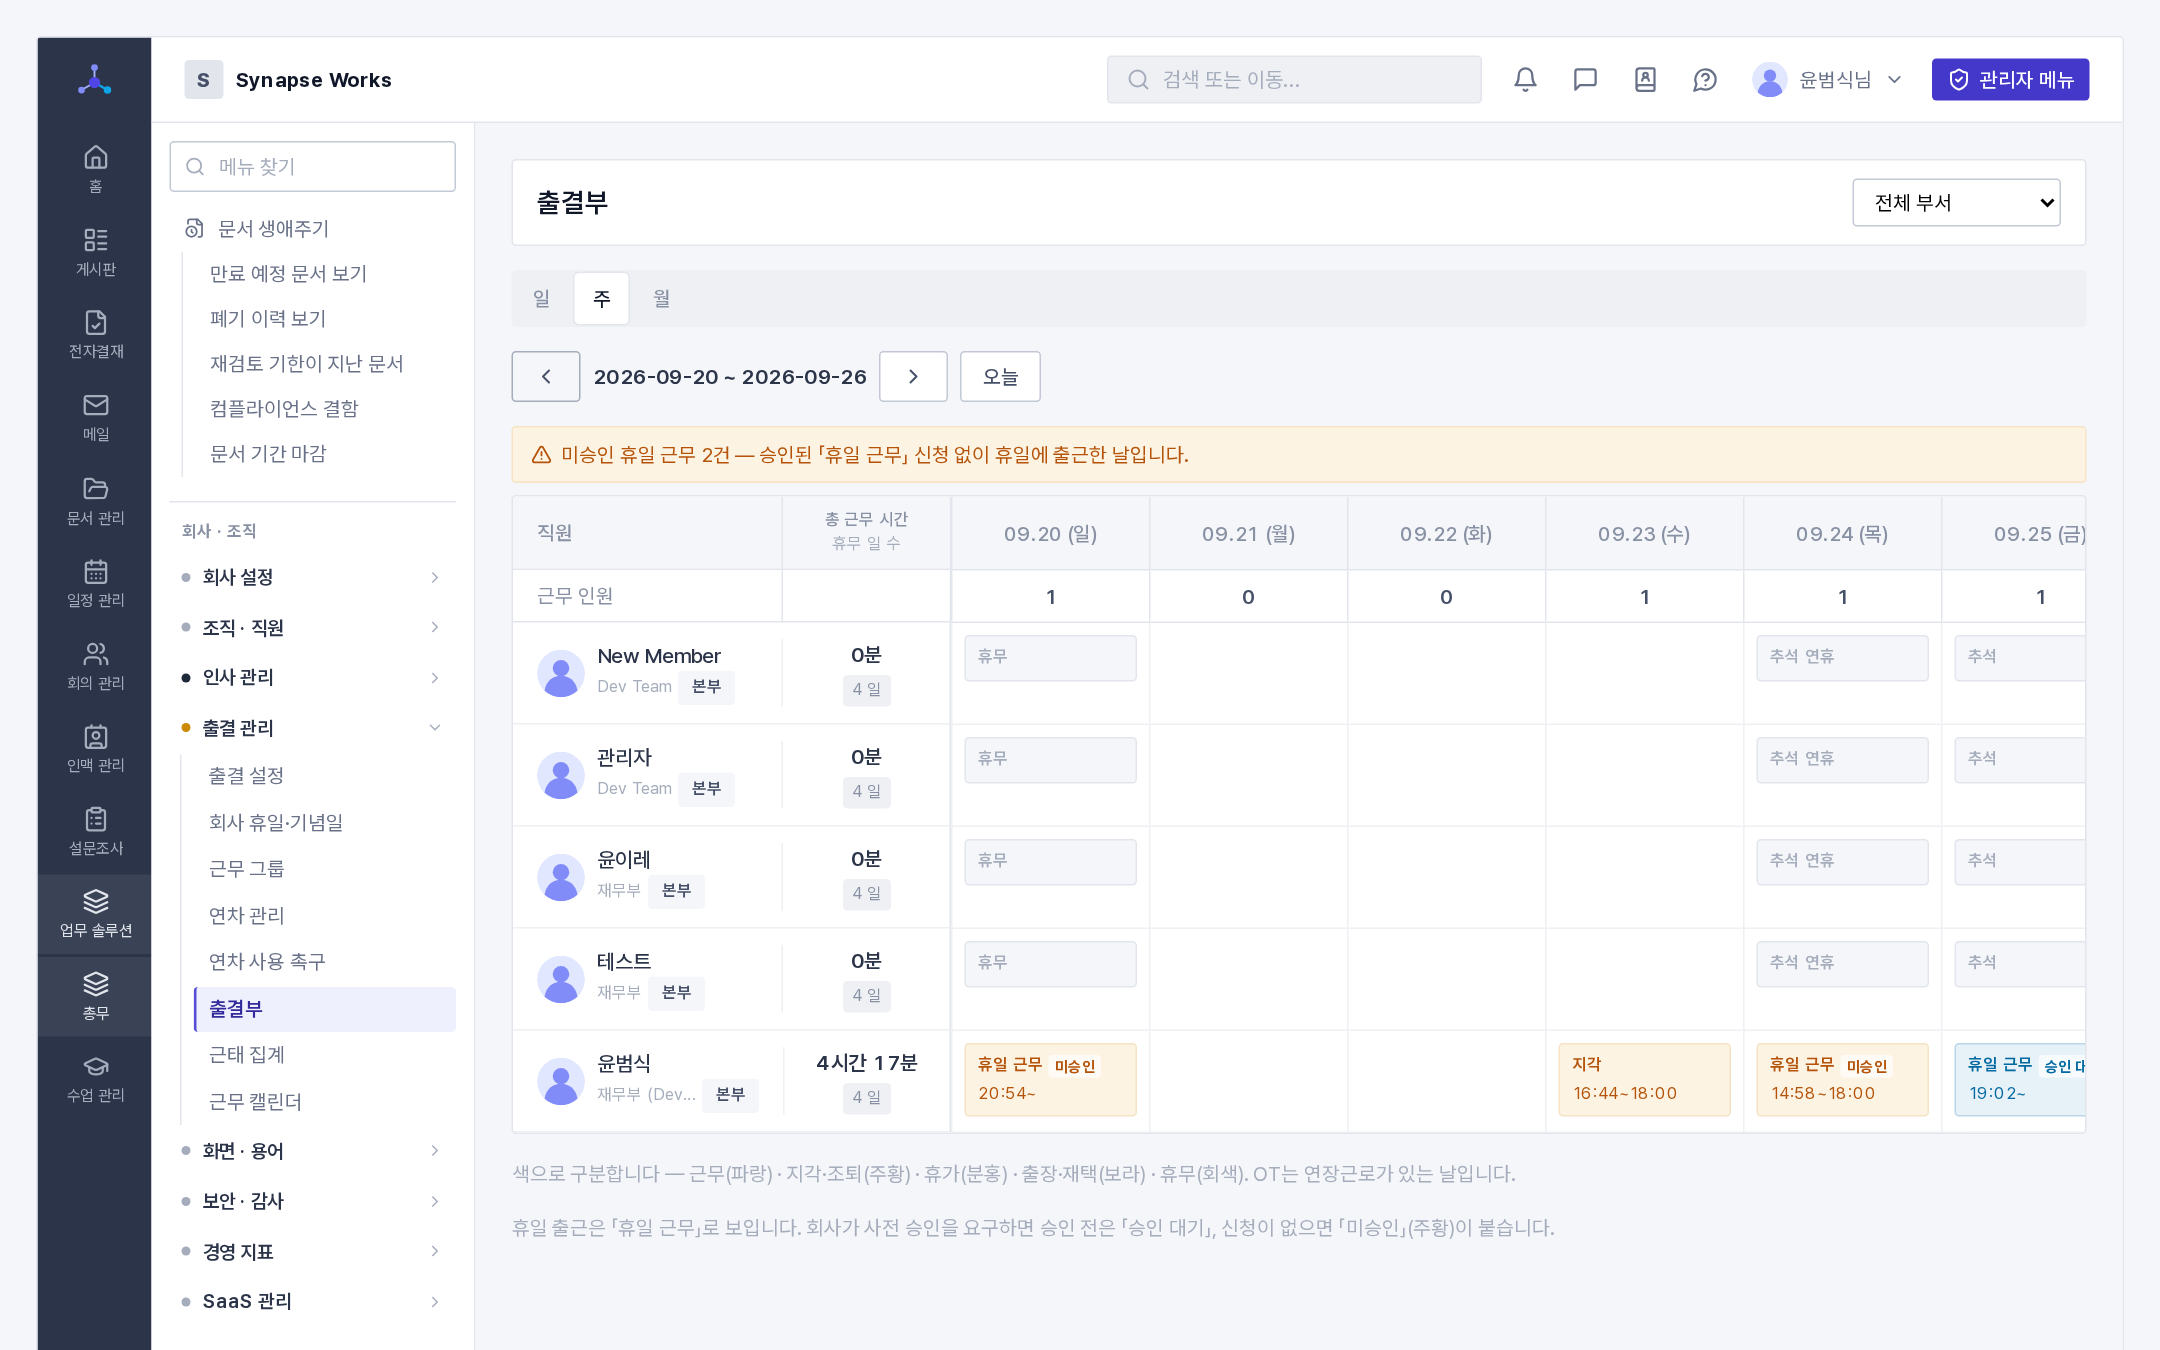This screenshot has width=2160, height=1350.
Task: Open 회사 휴일·기념일 menu item
Action: coord(325,822)
